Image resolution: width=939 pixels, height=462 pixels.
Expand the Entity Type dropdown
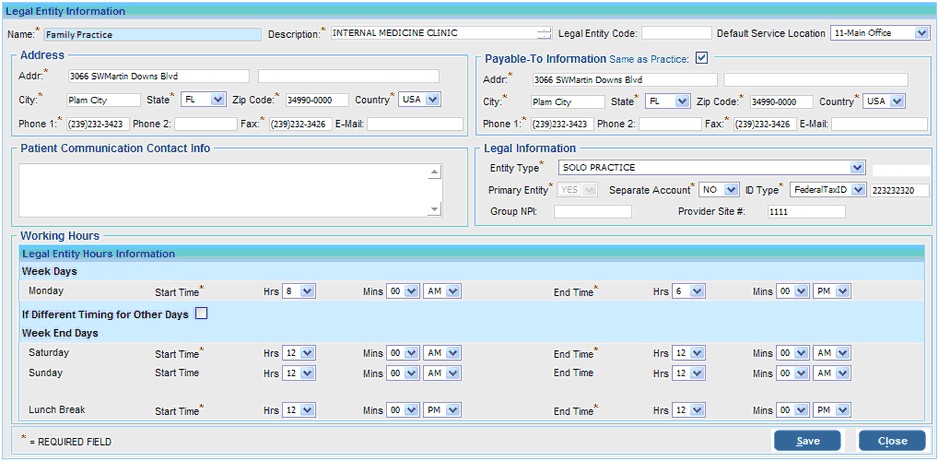709,168
